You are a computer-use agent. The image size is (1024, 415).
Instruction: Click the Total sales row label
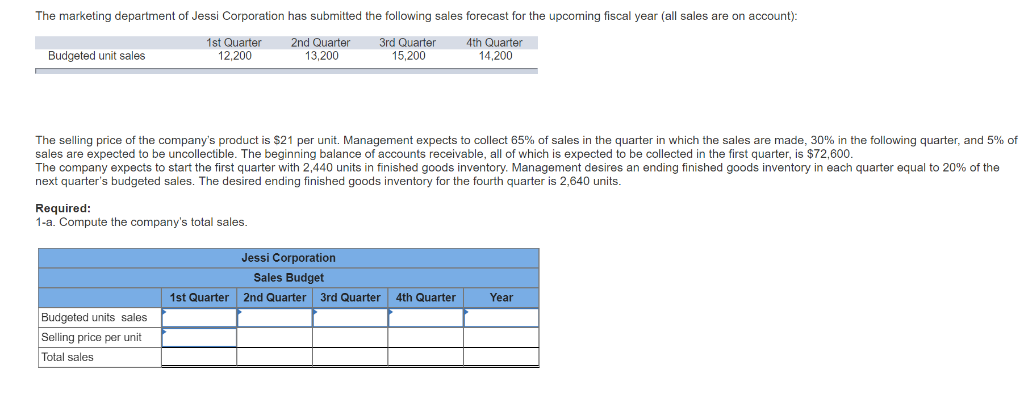(67, 357)
